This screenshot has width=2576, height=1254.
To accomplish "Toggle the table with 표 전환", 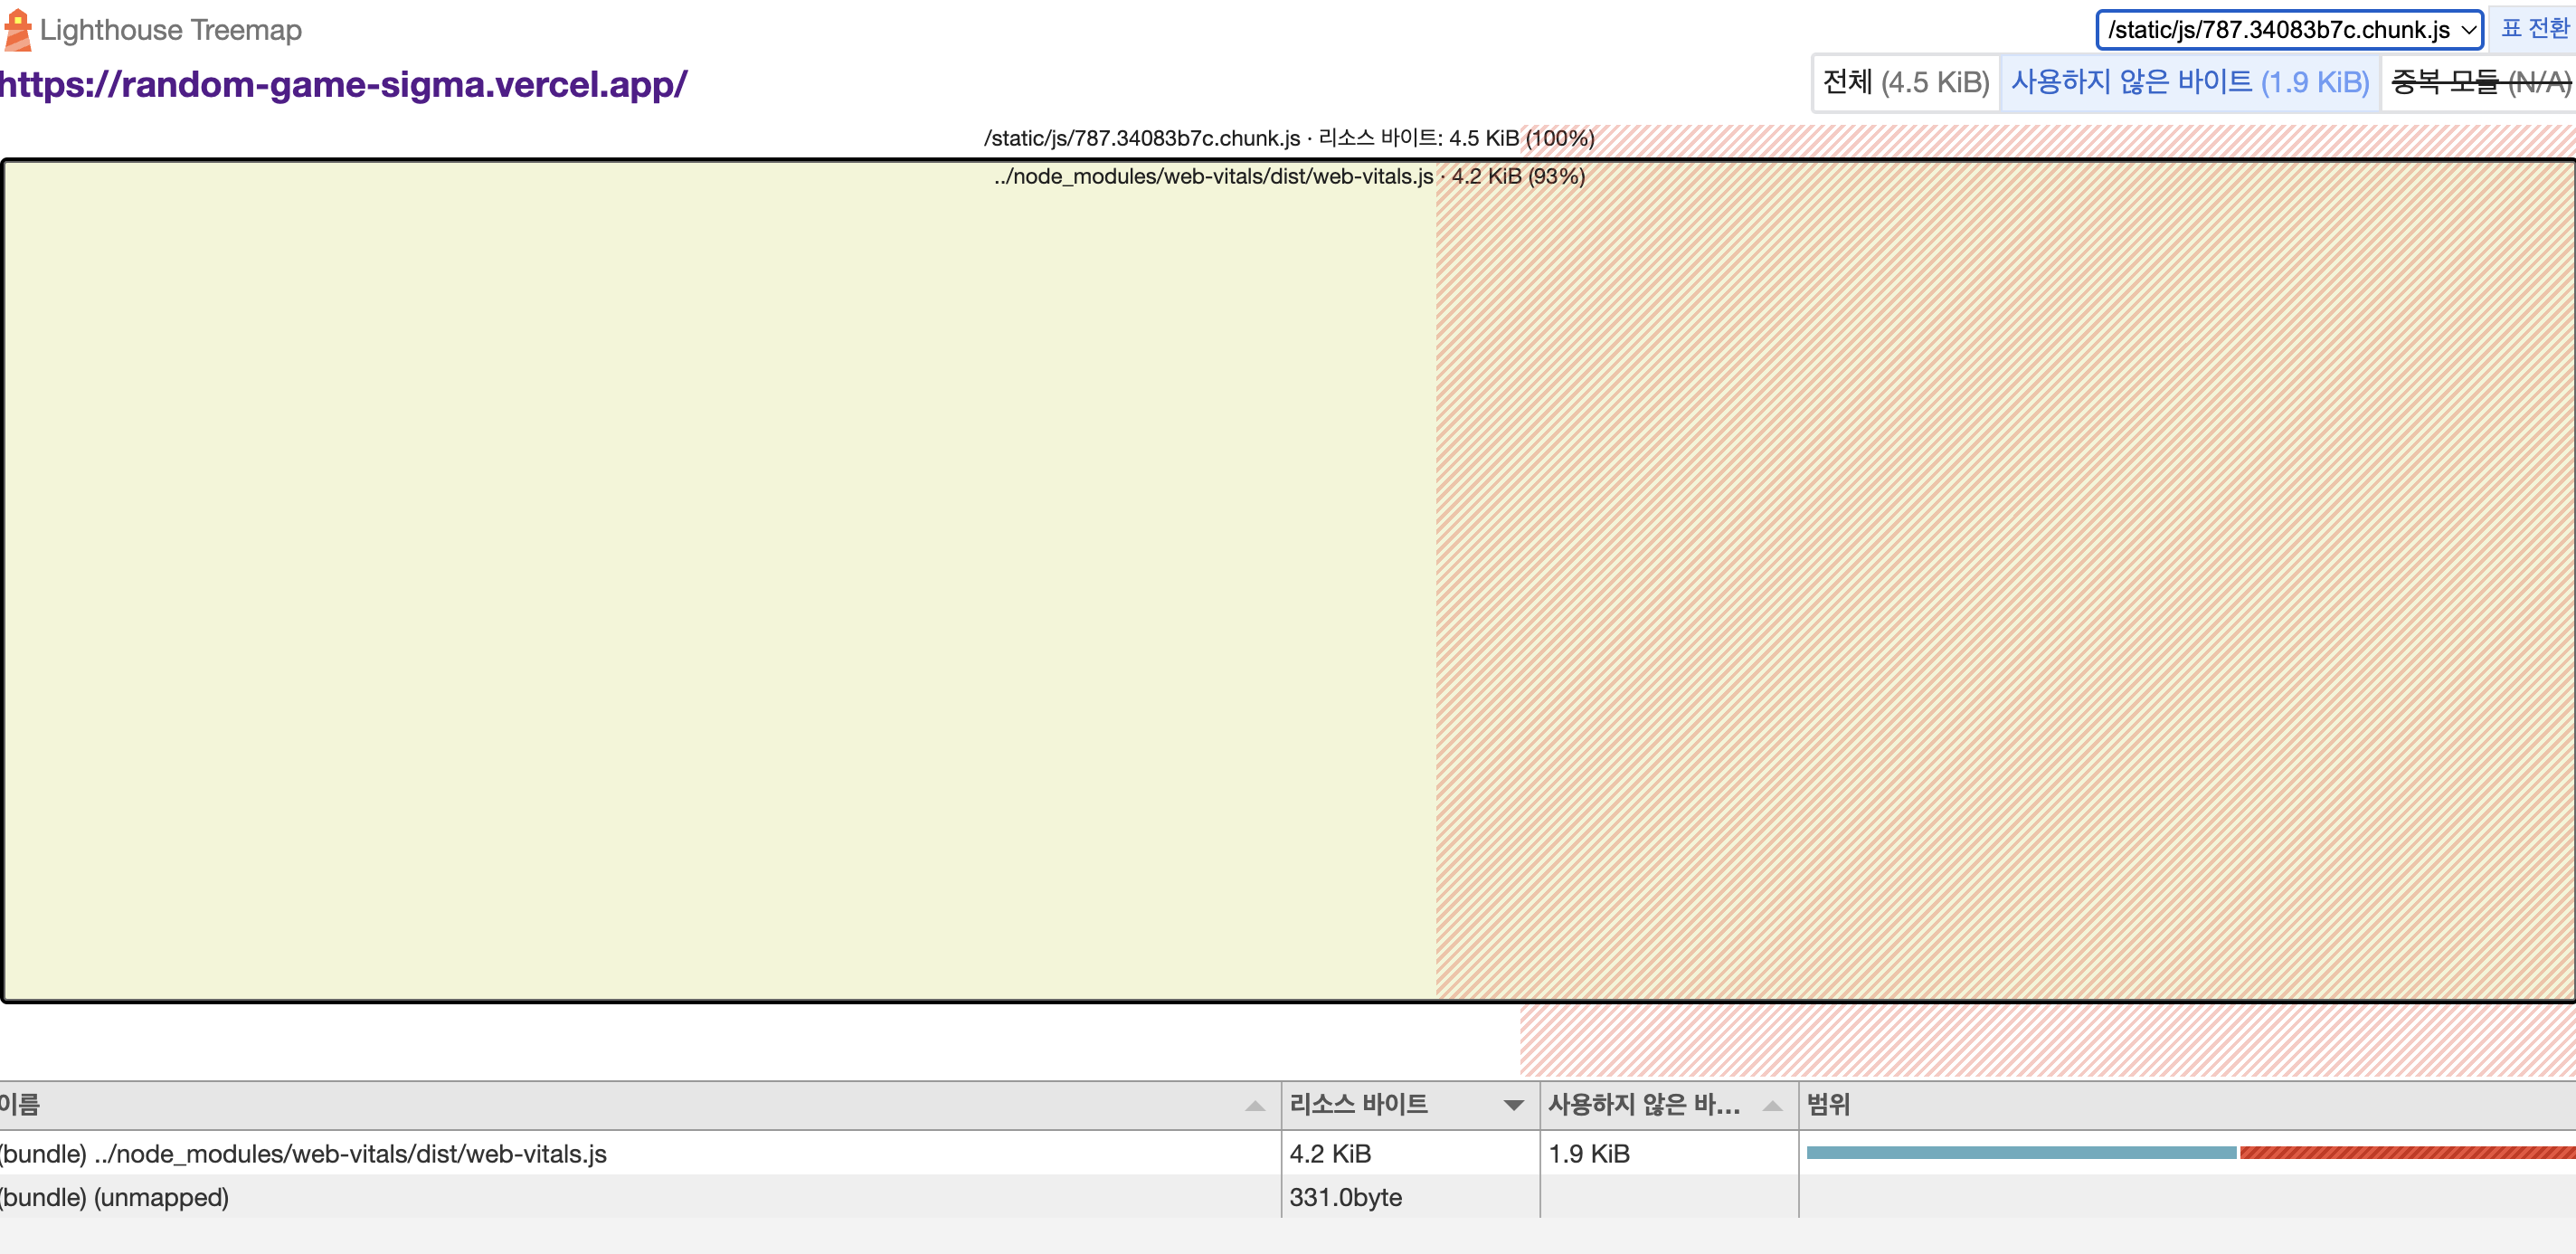I will pyautogui.click(x=2534, y=28).
